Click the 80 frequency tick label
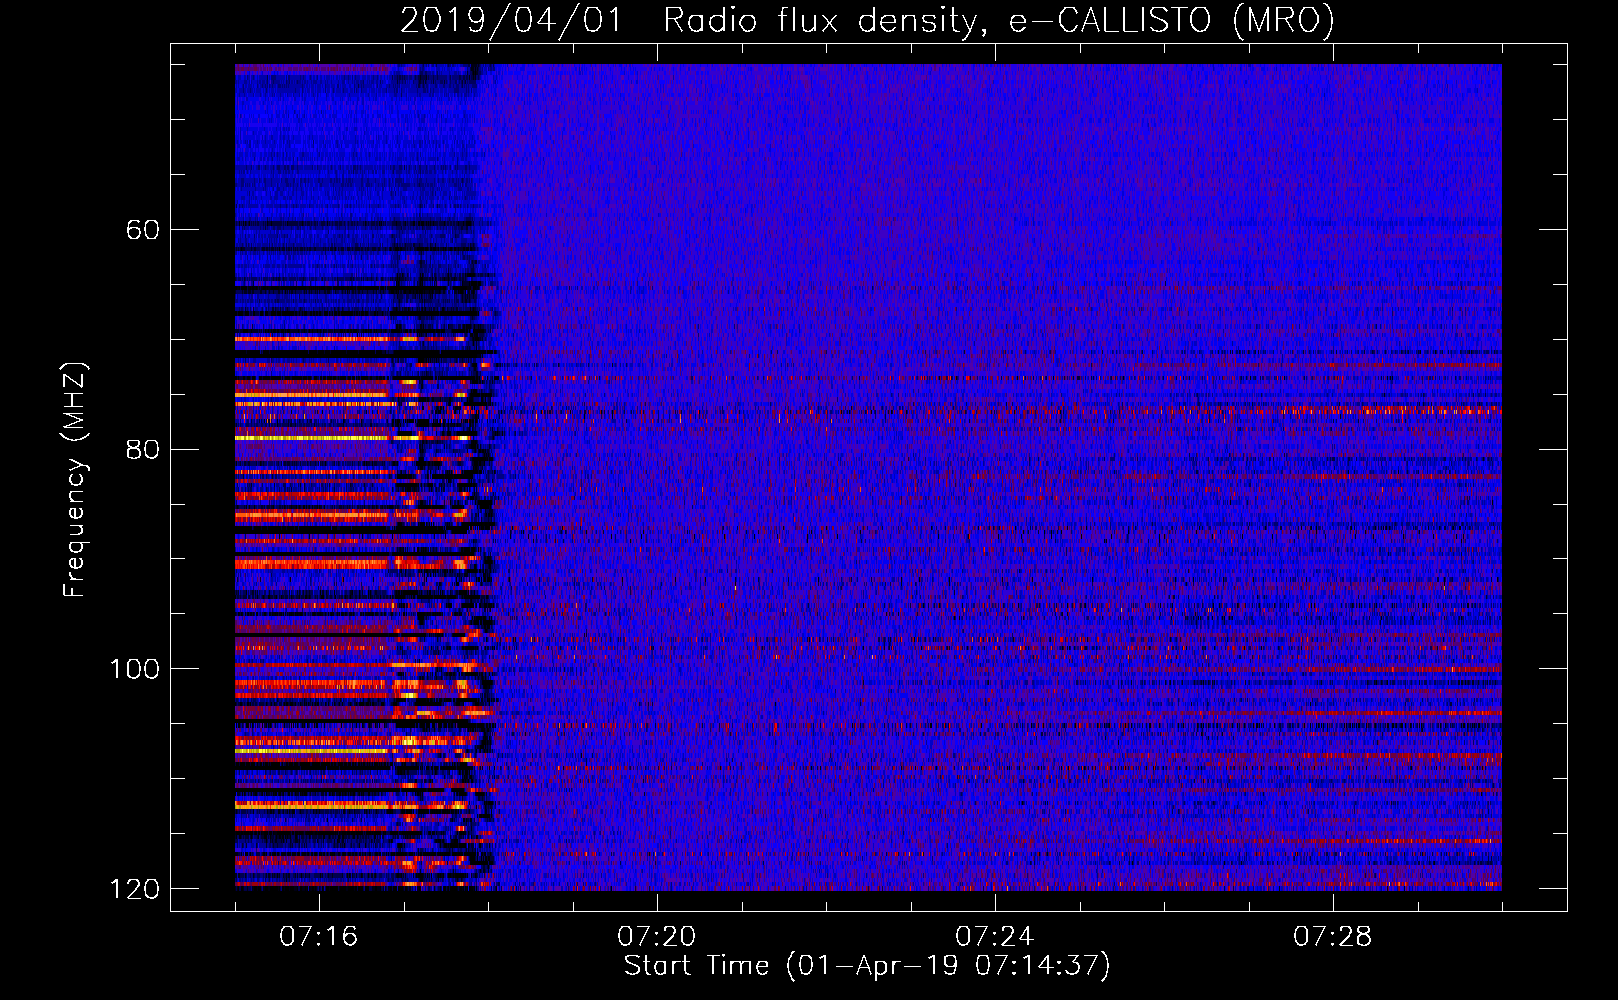The image size is (1618, 1000). [x=143, y=449]
